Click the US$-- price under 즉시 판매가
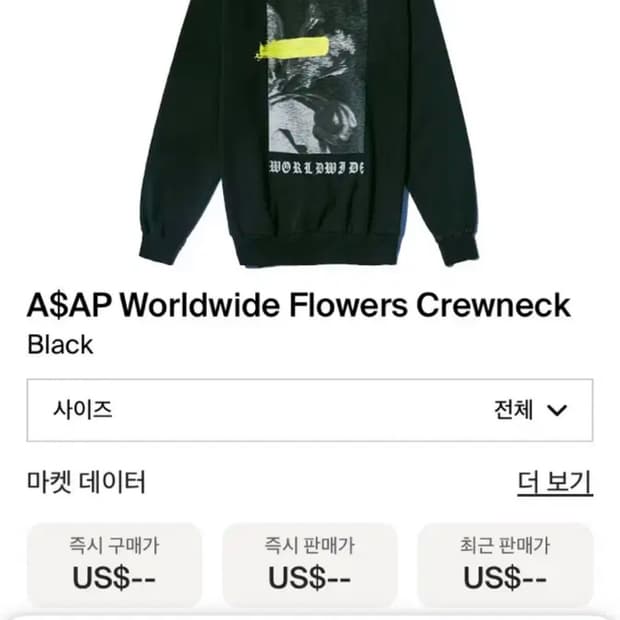This screenshot has width=620, height=620. click(x=310, y=578)
